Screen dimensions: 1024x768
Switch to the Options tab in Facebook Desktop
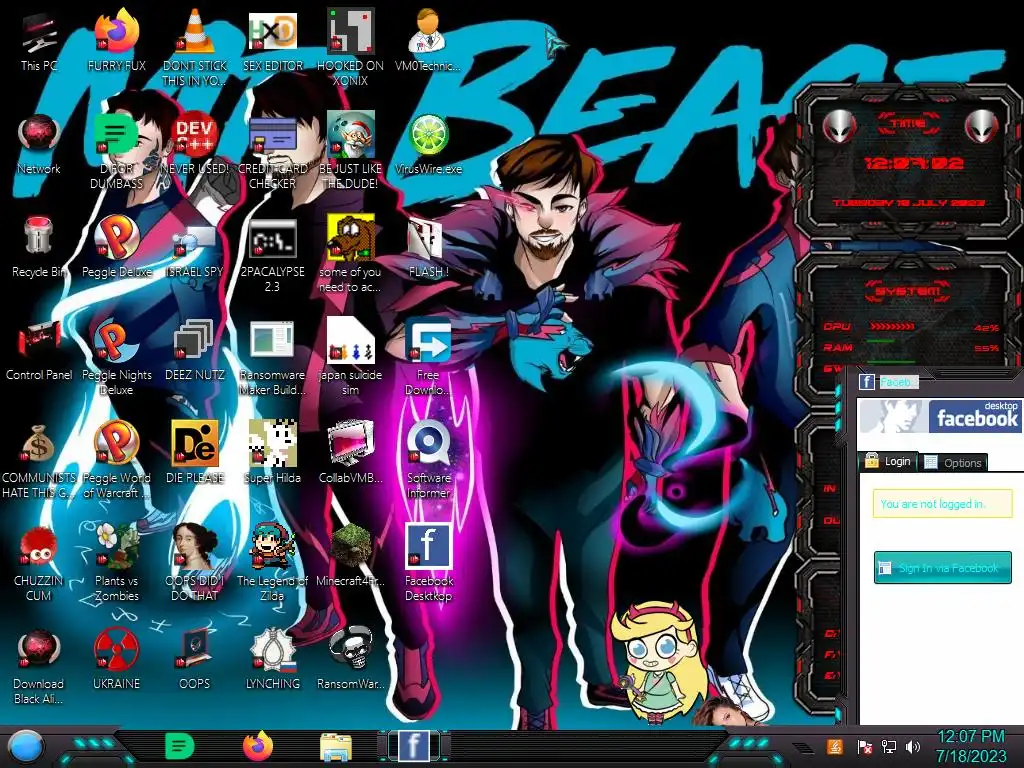click(953, 462)
